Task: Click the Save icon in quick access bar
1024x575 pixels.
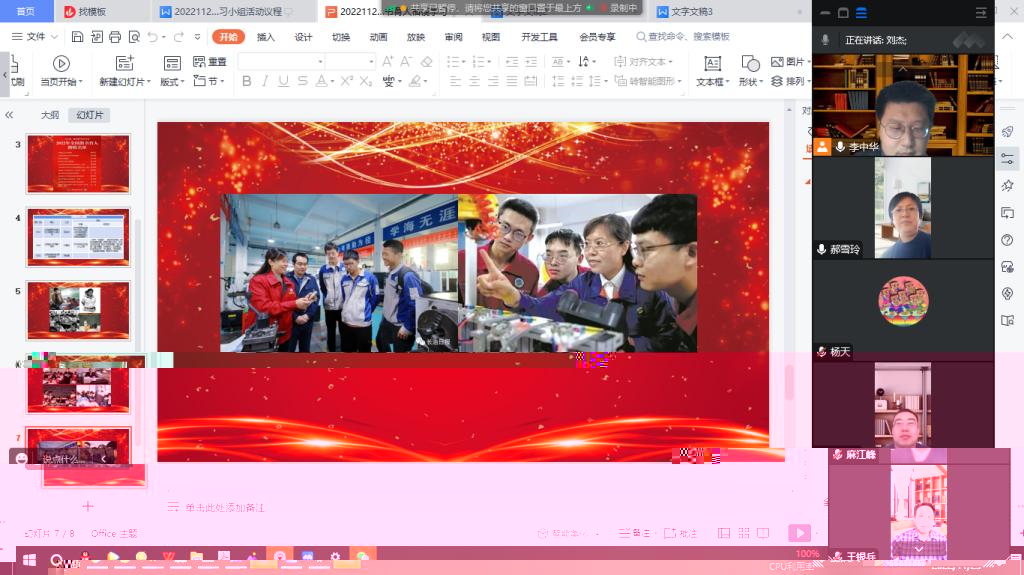Action: click(x=77, y=37)
